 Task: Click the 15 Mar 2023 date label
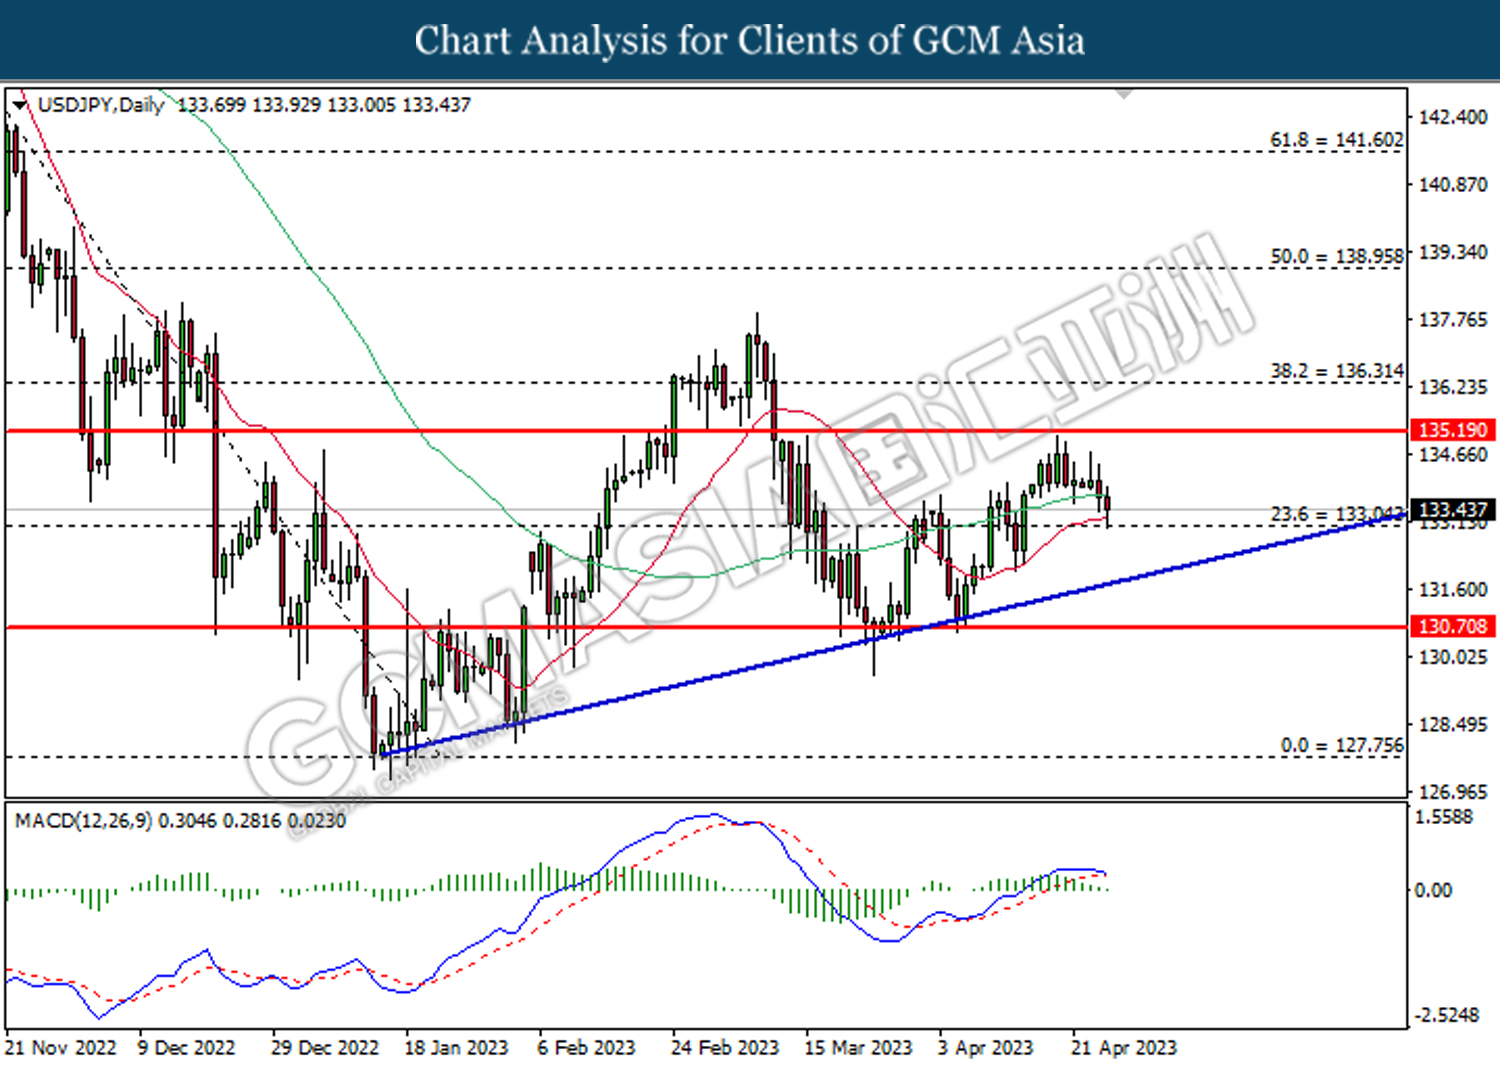(x=859, y=1048)
